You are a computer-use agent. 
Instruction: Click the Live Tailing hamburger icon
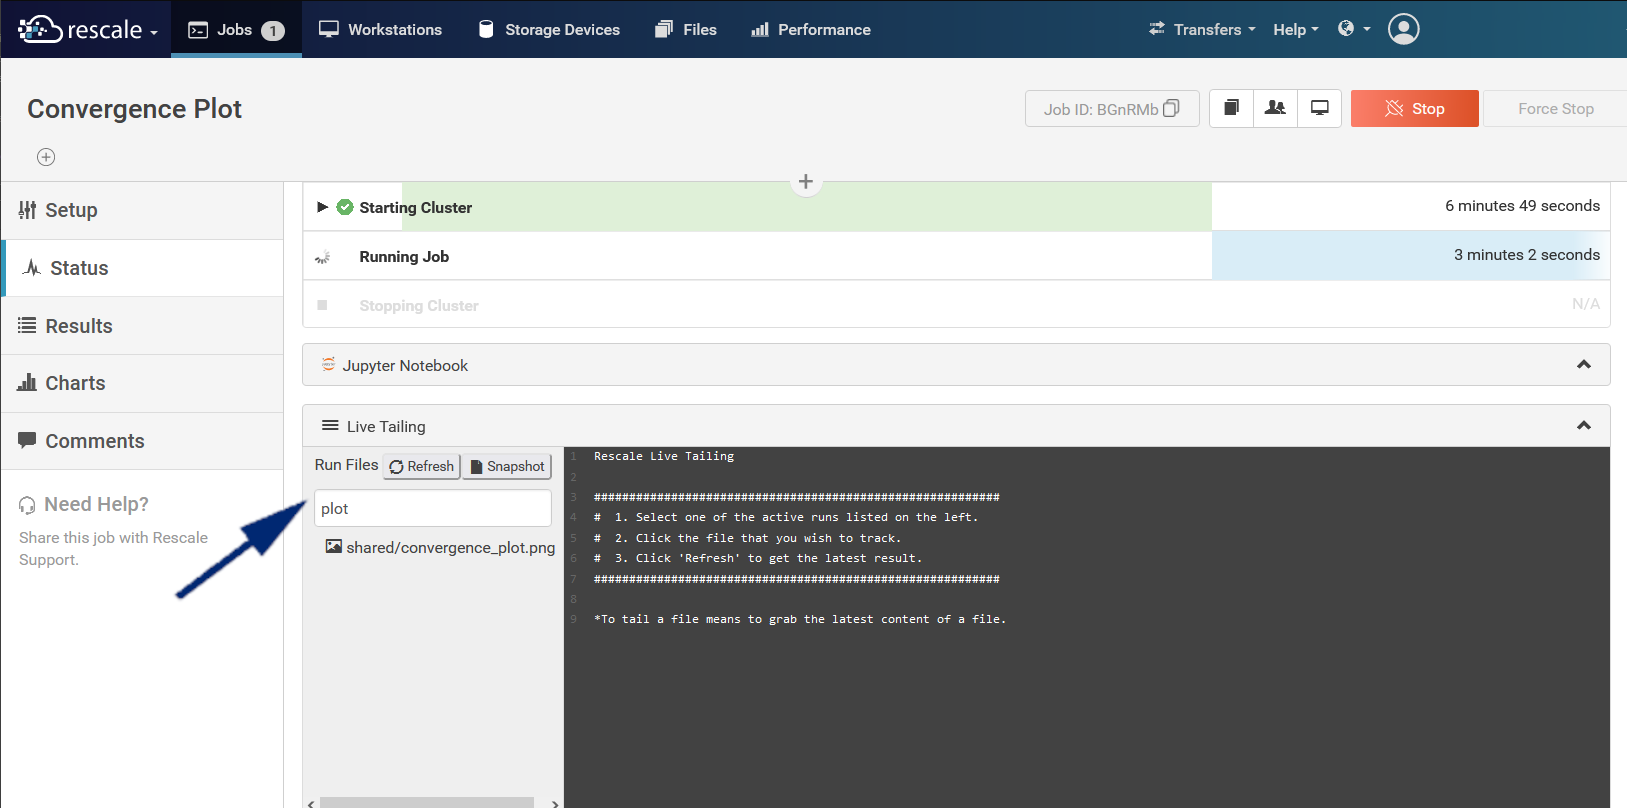(x=330, y=426)
